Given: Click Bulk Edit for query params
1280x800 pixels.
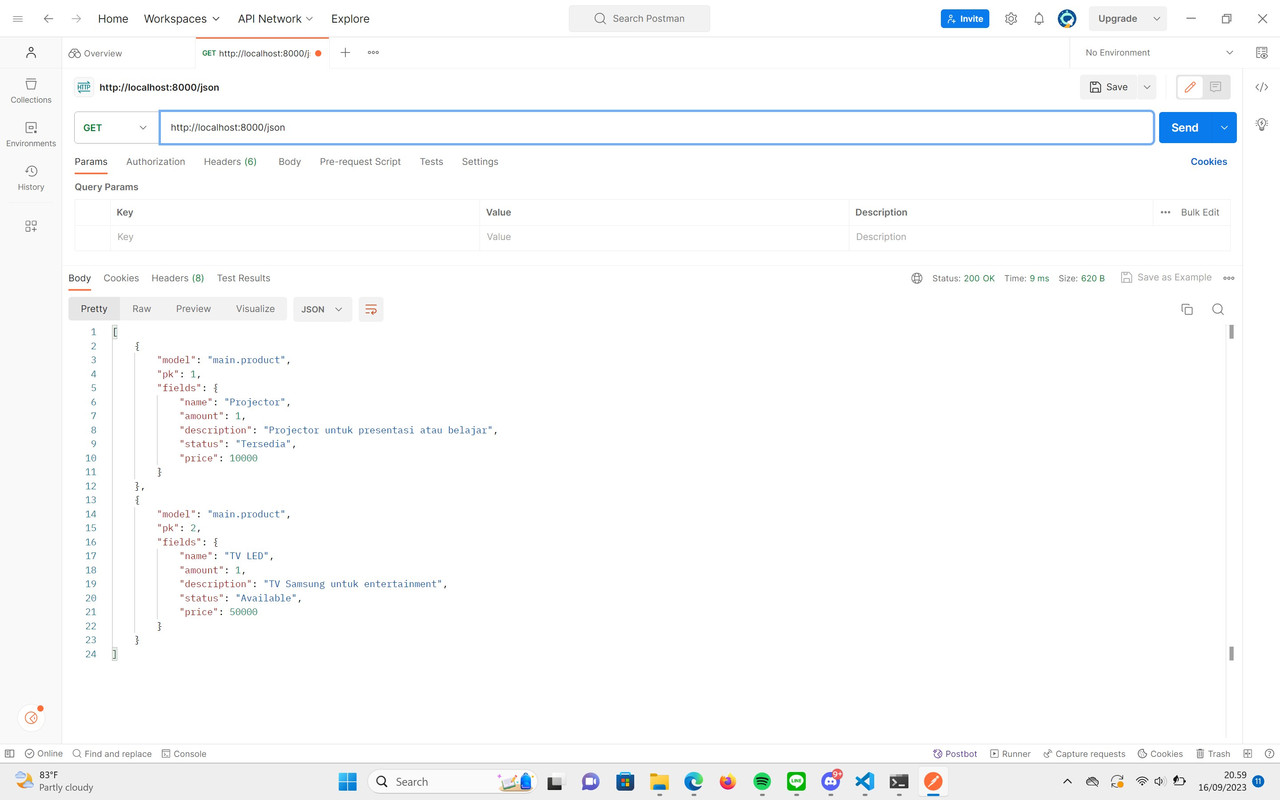Looking at the screenshot, I should [x=1200, y=212].
